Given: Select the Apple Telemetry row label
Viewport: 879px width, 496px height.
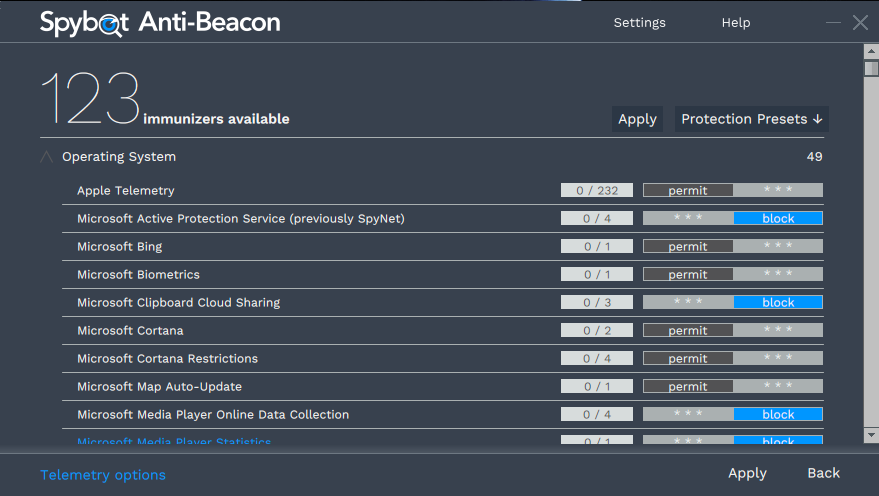Looking at the screenshot, I should coord(126,191).
